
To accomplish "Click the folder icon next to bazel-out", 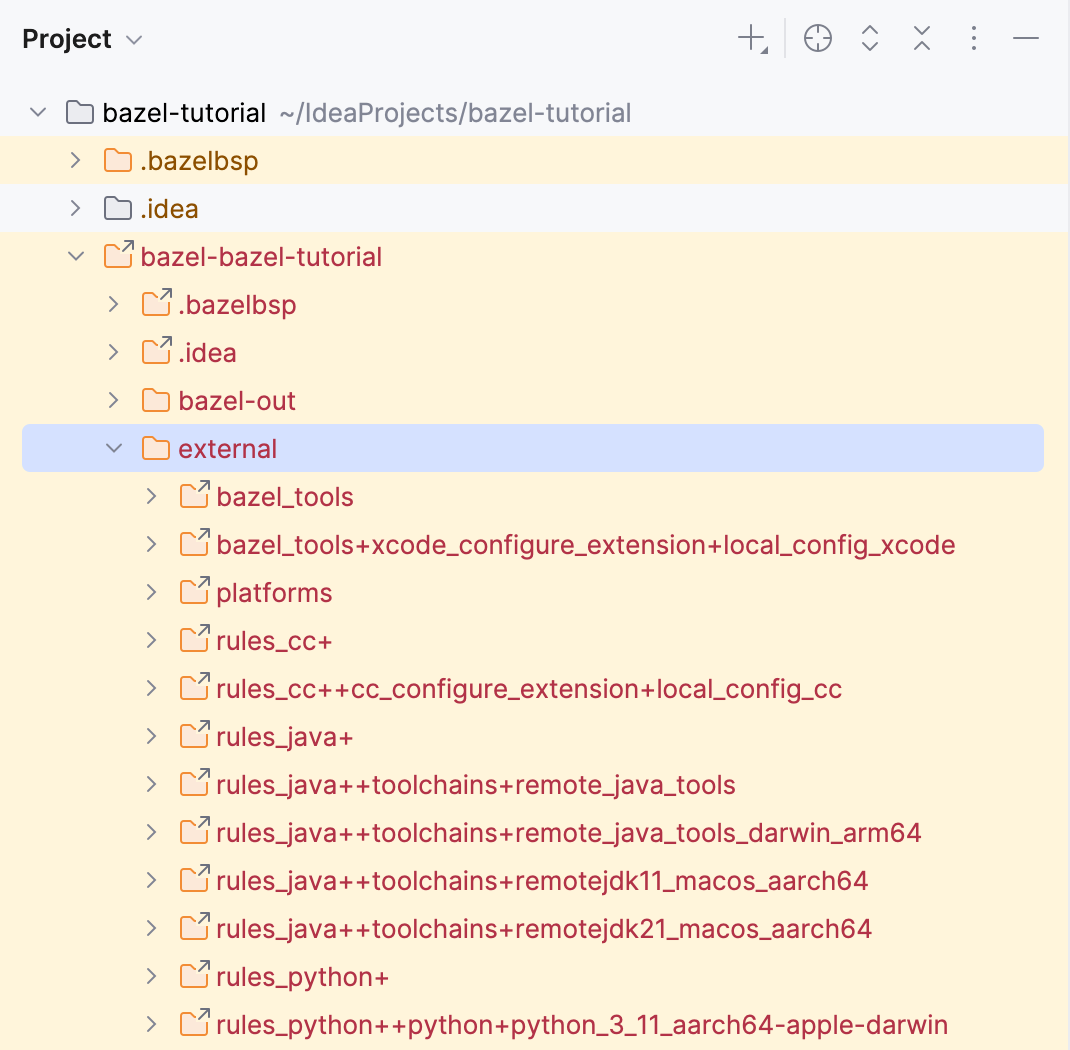I will pyautogui.click(x=155, y=400).
